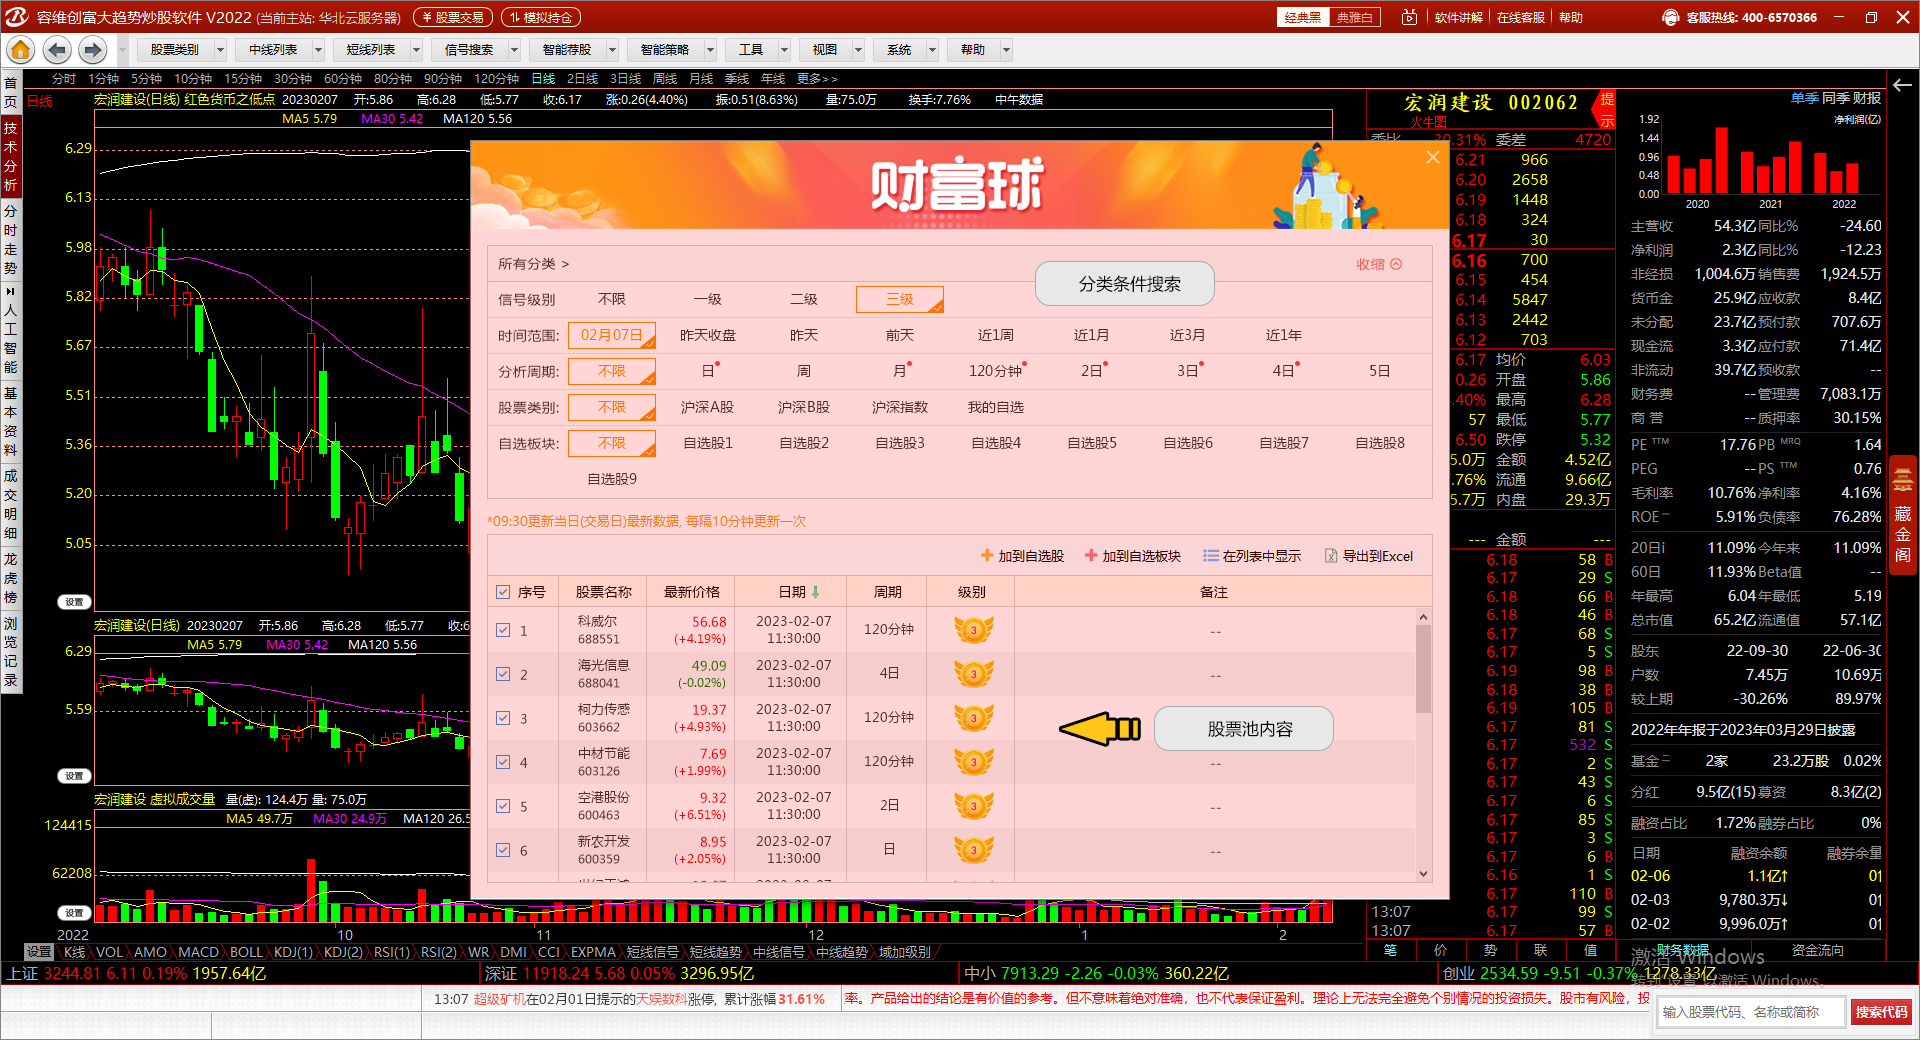Uncheck row 6 新农开发 checkbox
This screenshot has width=1920, height=1040.
point(503,850)
